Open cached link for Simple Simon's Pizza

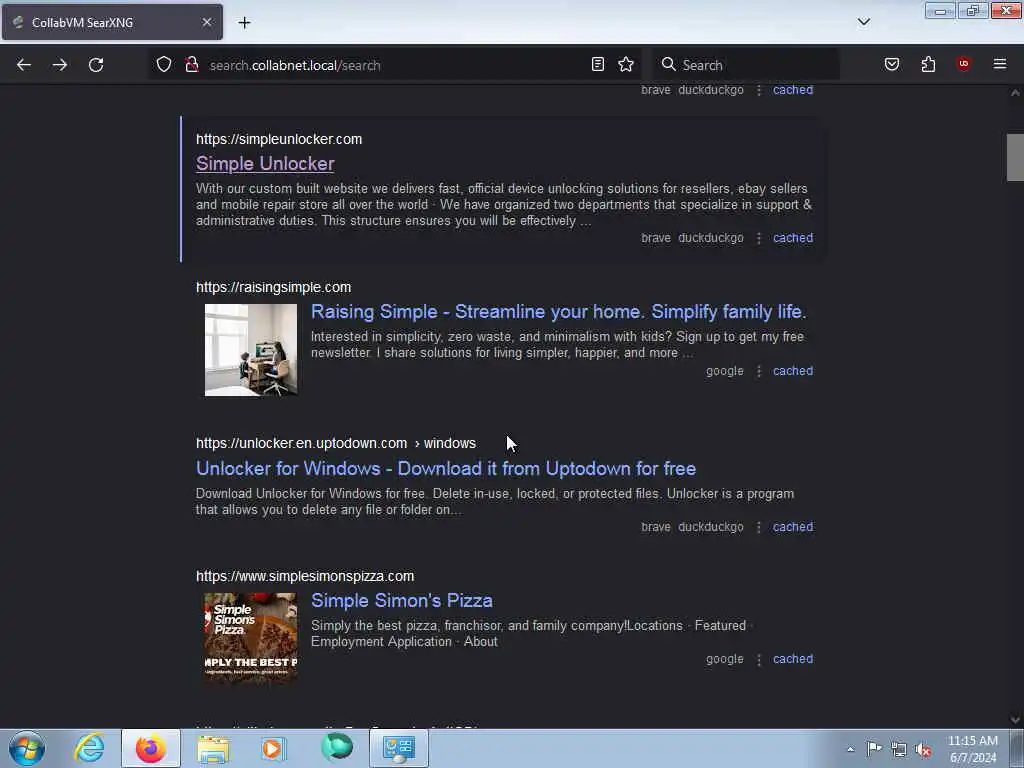coord(793,659)
